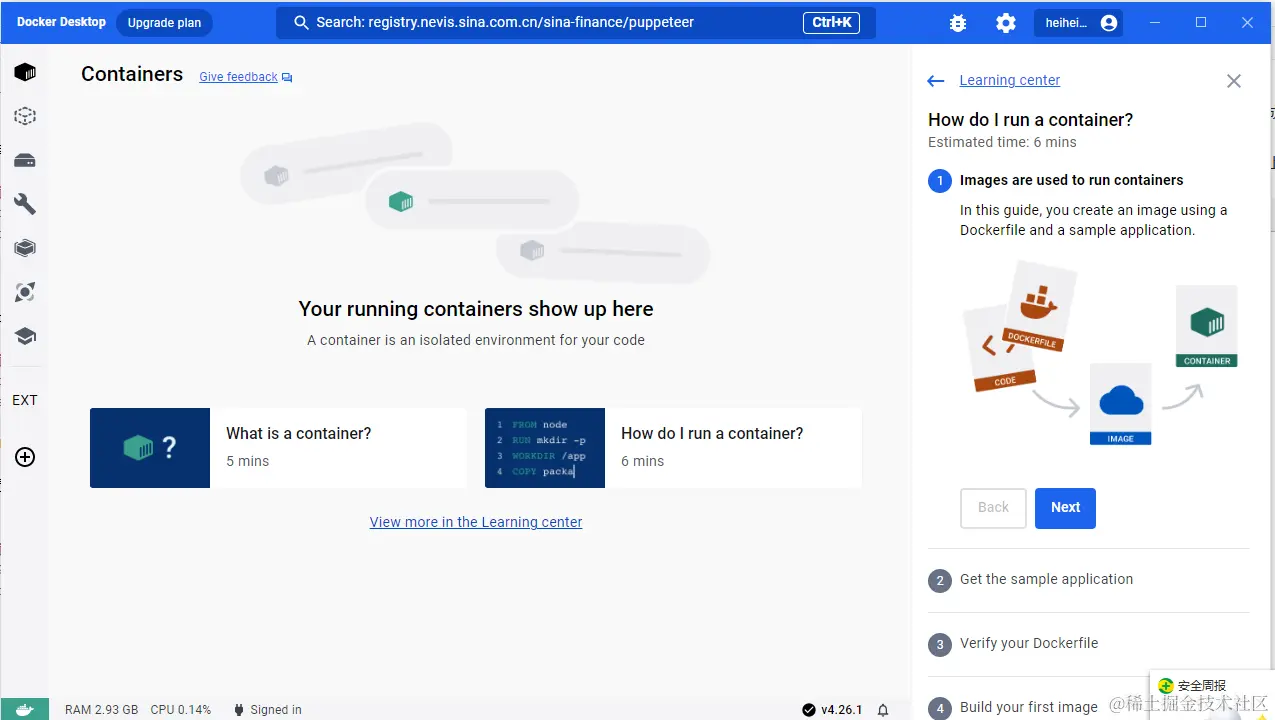
Task: Click the add extensions plus icon
Action: point(25,457)
